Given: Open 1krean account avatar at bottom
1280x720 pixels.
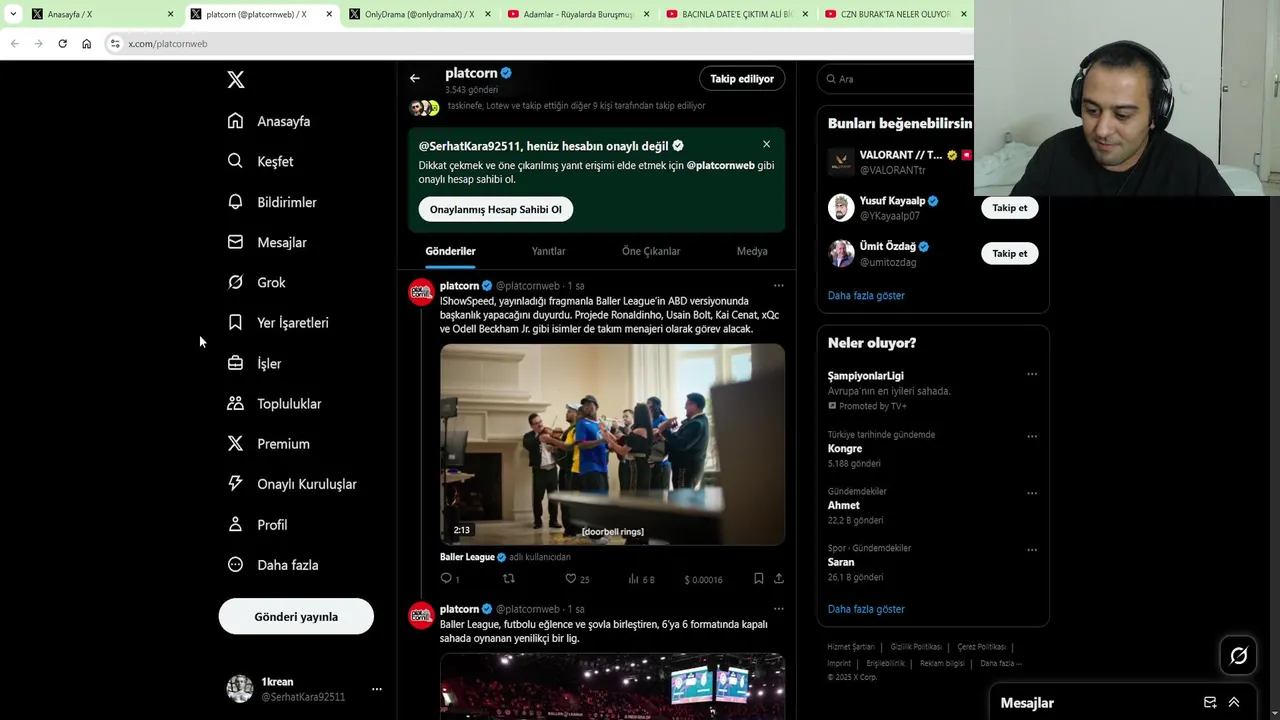Looking at the screenshot, I should tap(240, 689).
